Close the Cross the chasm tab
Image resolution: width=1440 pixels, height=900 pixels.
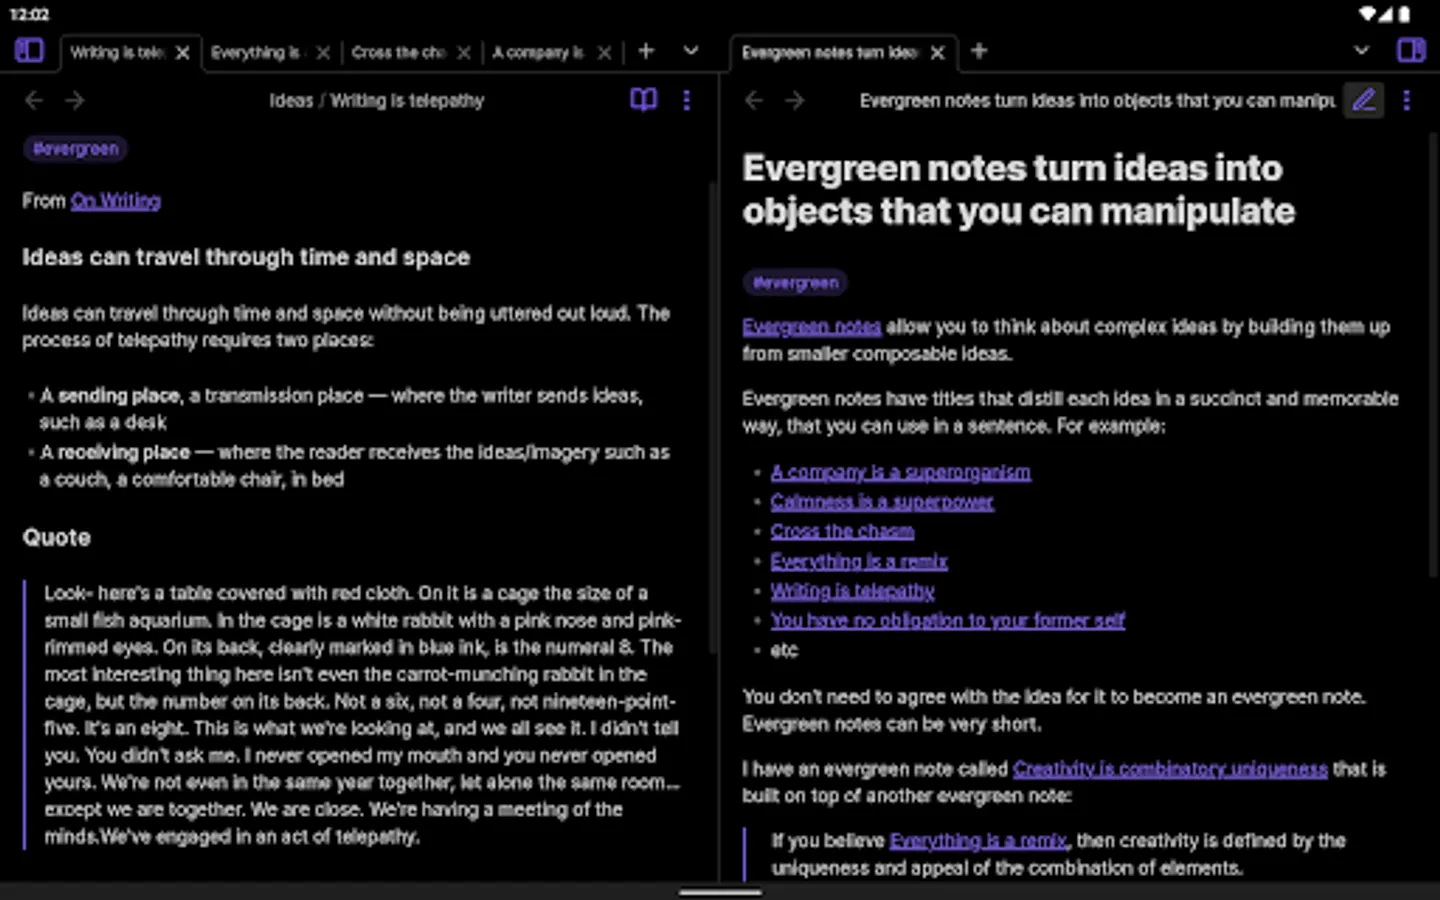click(464, 53)
